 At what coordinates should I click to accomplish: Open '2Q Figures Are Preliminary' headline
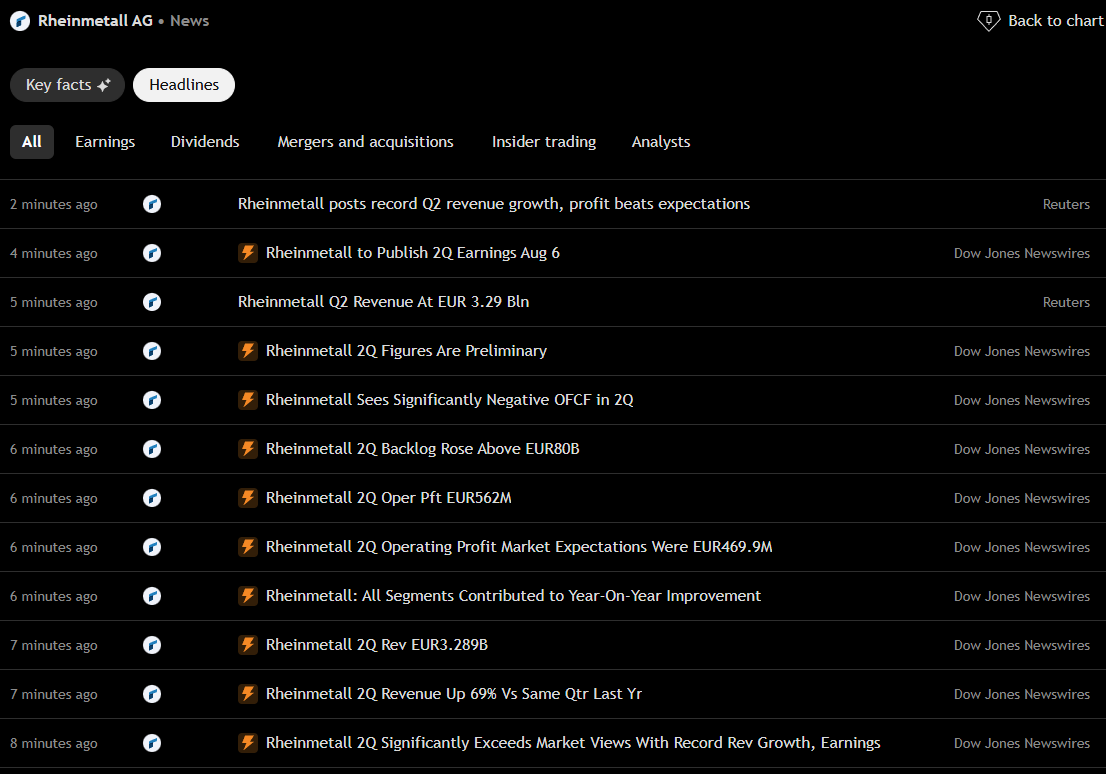pyautogui.click(x=406, y=351)
